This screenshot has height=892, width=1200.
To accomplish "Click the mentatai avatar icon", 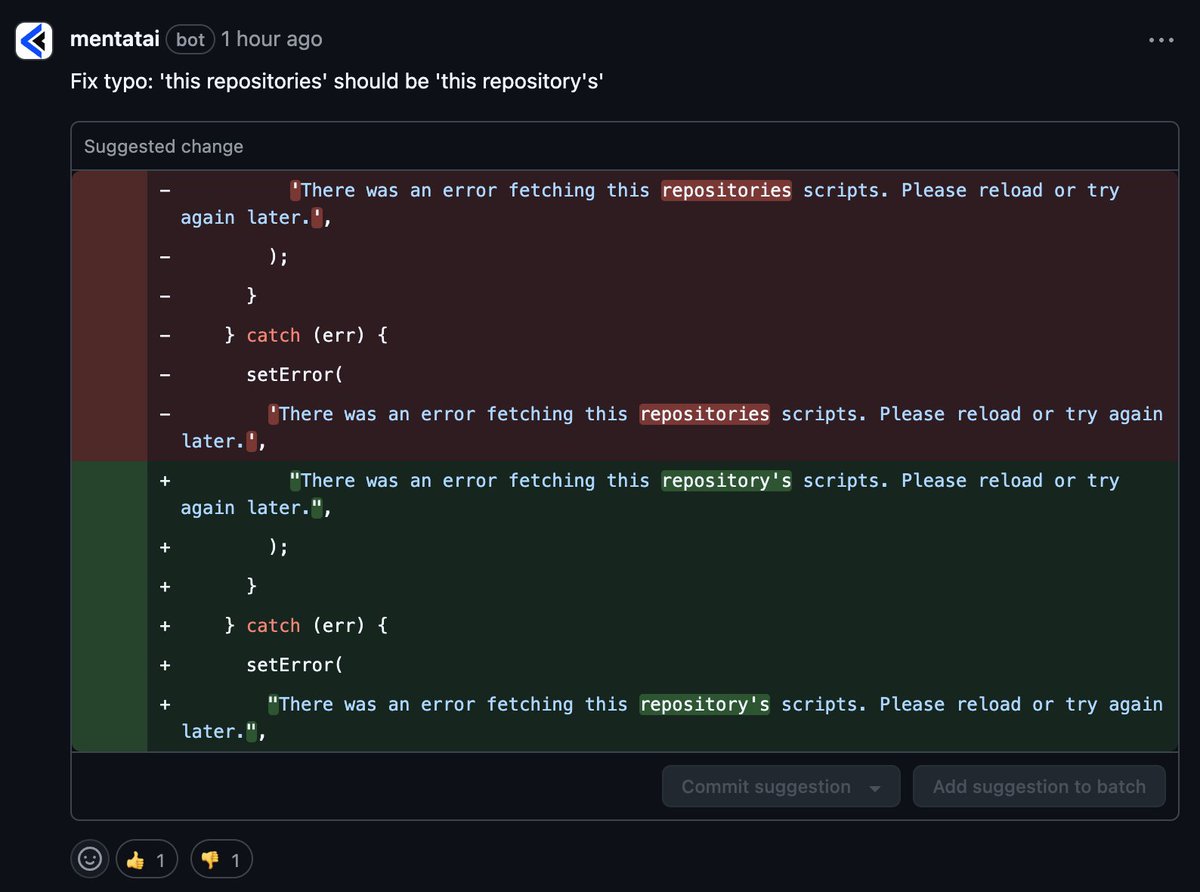I will pyautogui.click(x=34, y=40).
